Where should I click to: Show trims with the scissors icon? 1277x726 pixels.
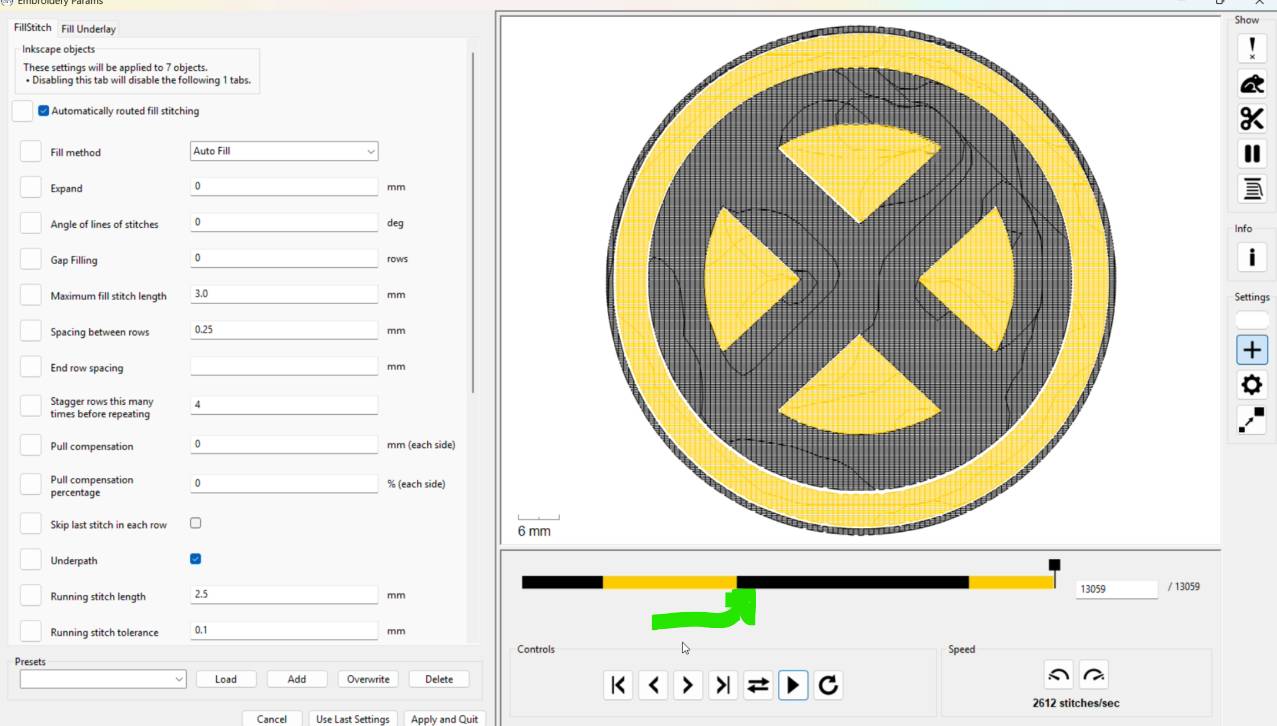point(1251,119)
